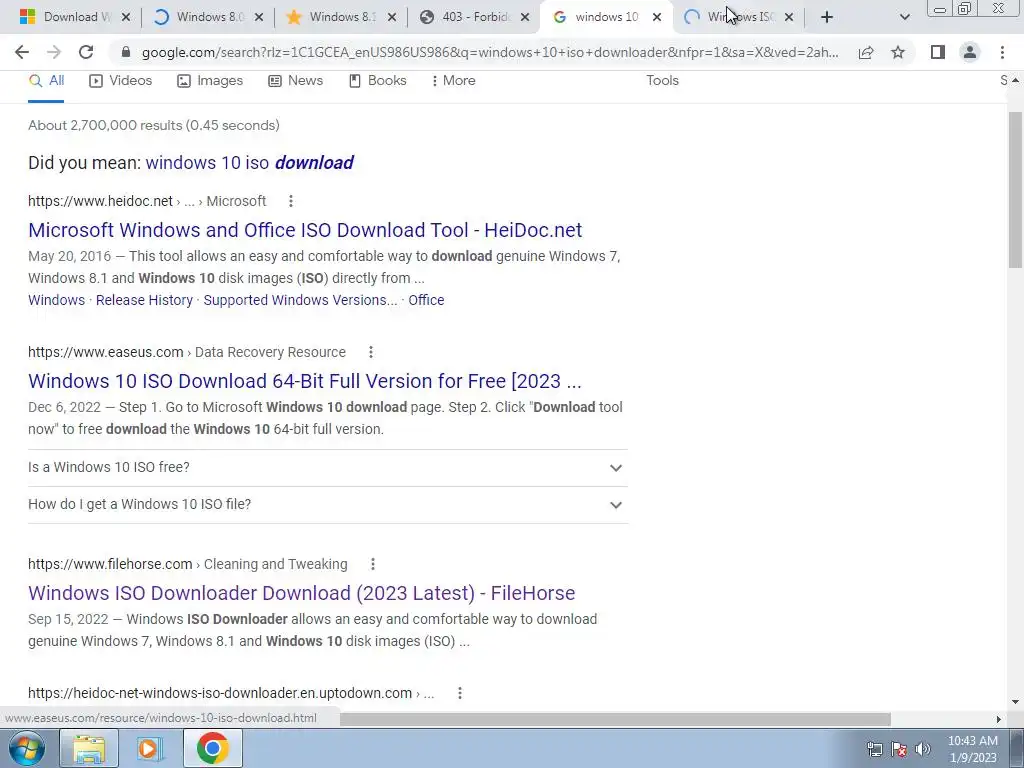Screen dimensions: 1024x768
Task: Click the 'windows 10 iso download' suggestion
Action: tap(249, 163)
